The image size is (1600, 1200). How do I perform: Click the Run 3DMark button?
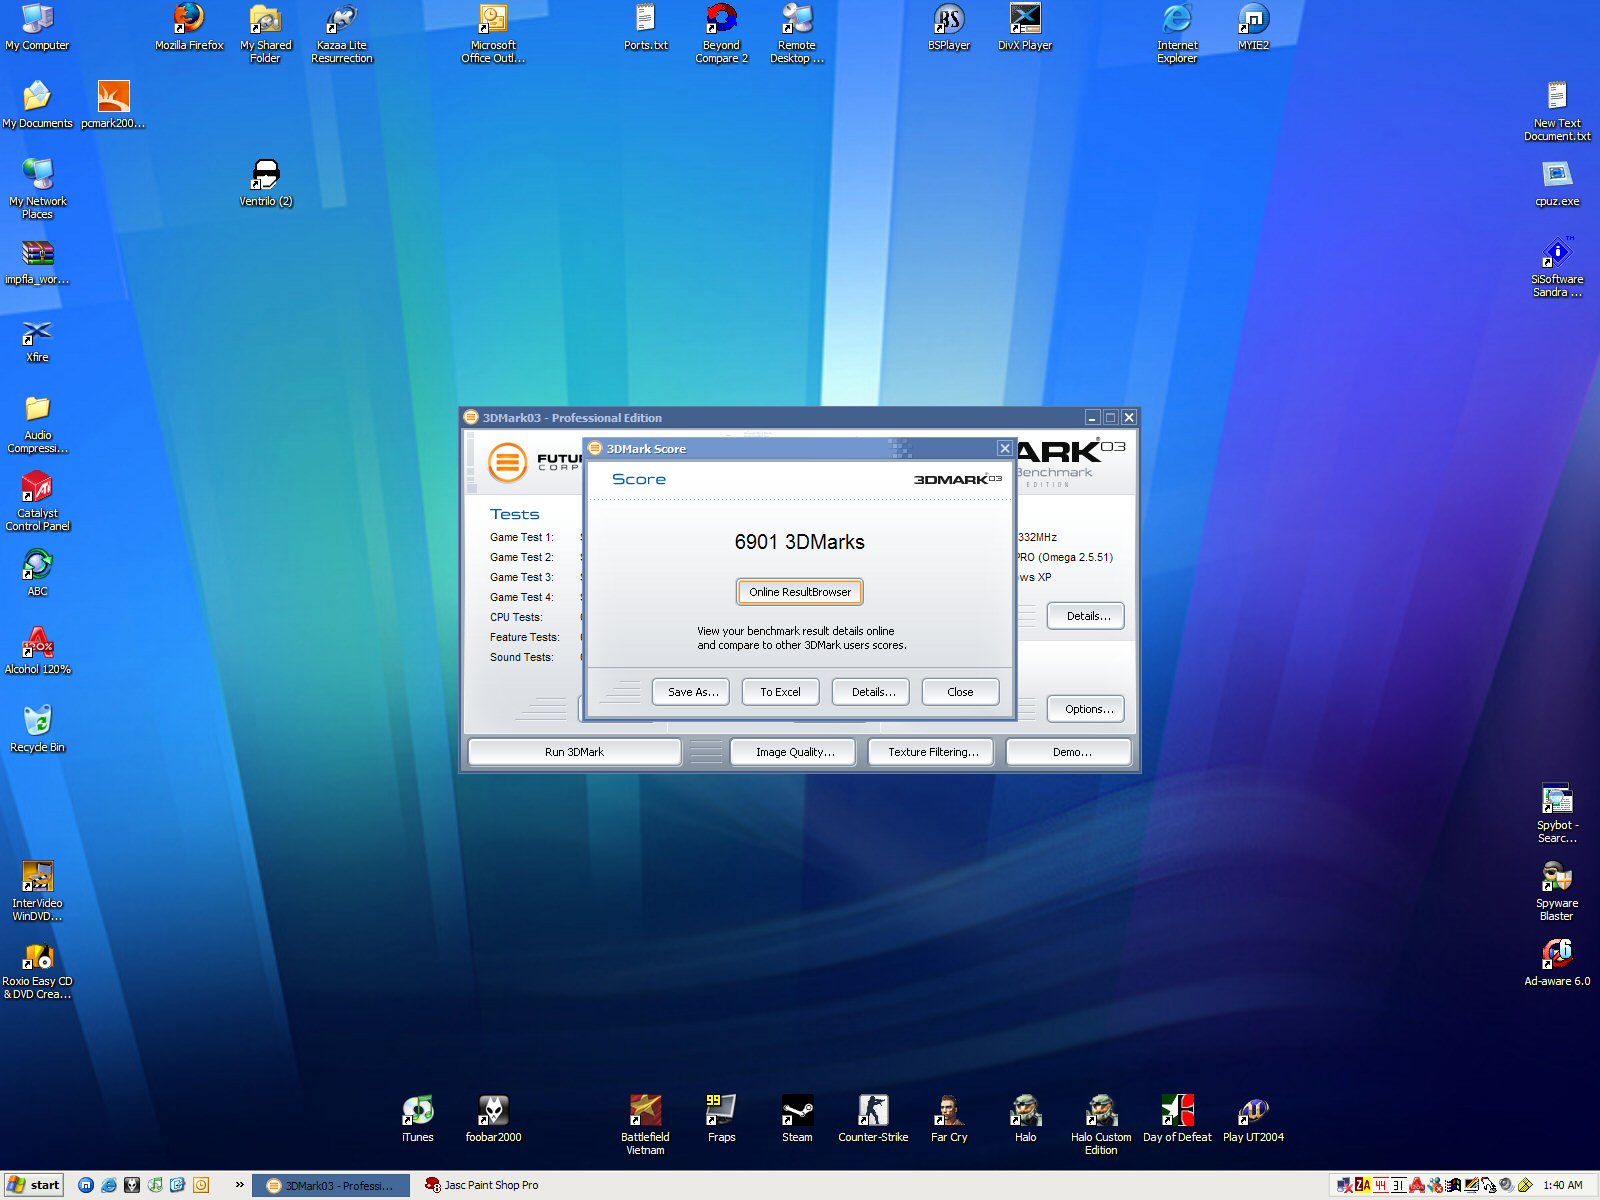click(x=575, y=752)
